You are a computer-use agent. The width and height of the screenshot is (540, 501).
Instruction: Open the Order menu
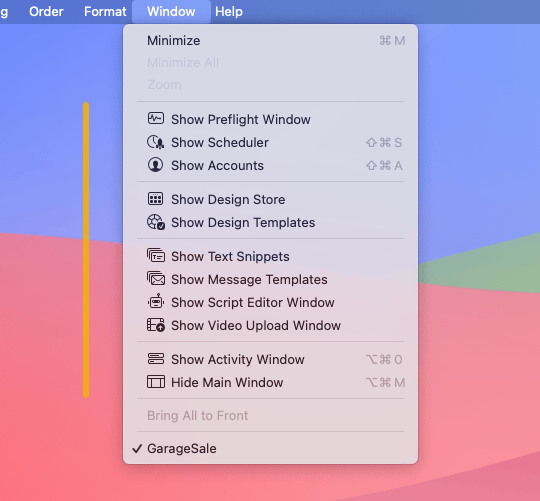coord(46,12)
